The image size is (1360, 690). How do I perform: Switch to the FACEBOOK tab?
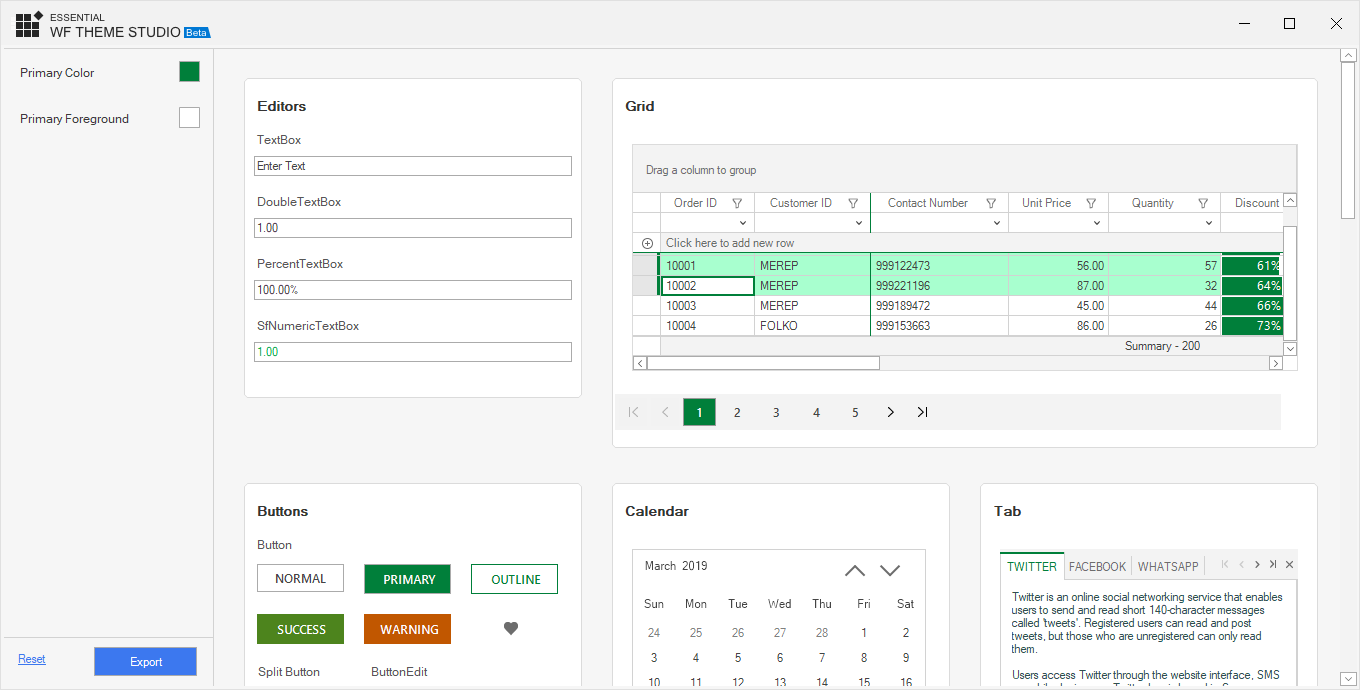coord(1097,566)
